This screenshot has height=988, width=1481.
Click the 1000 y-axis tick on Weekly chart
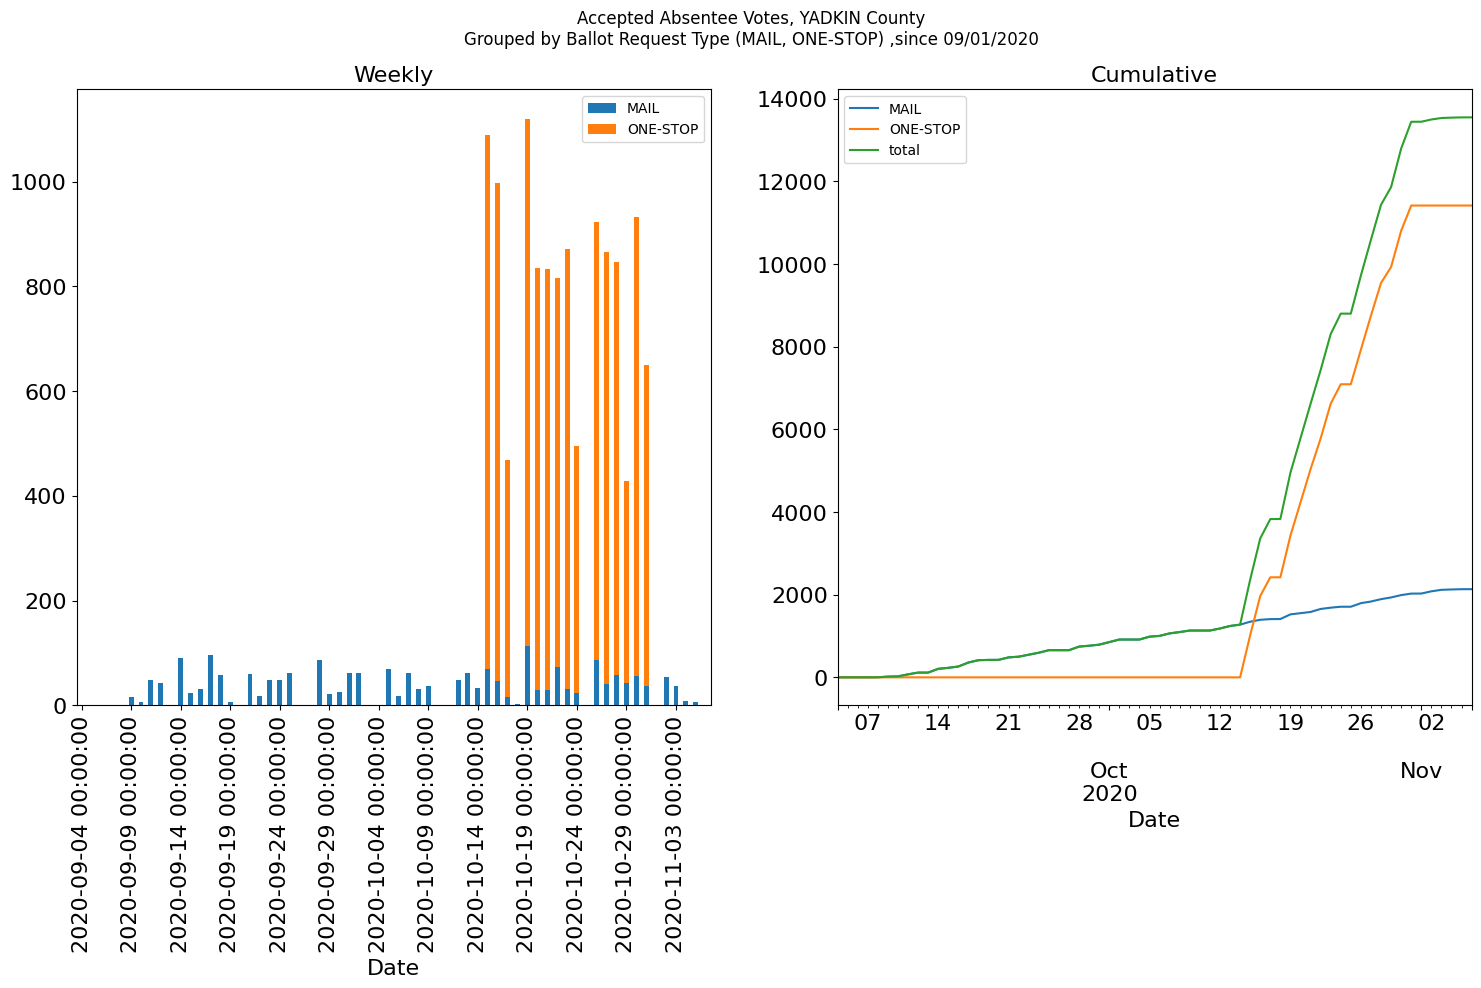pos(38,182)
